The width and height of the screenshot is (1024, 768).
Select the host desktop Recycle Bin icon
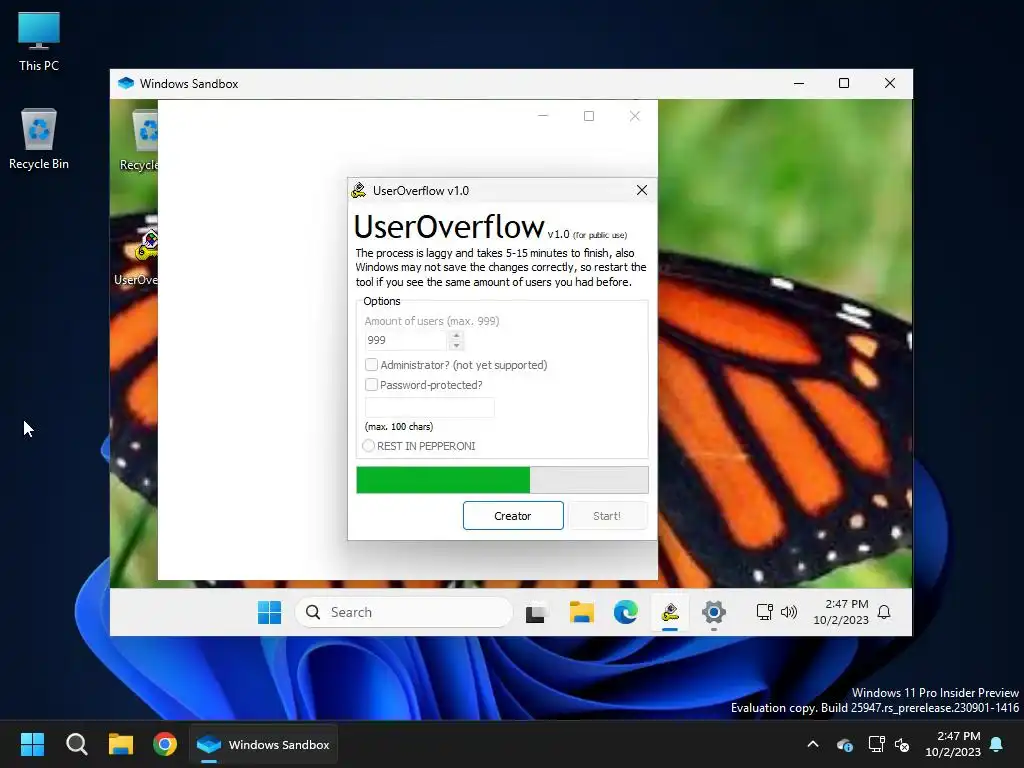(39, 138)
